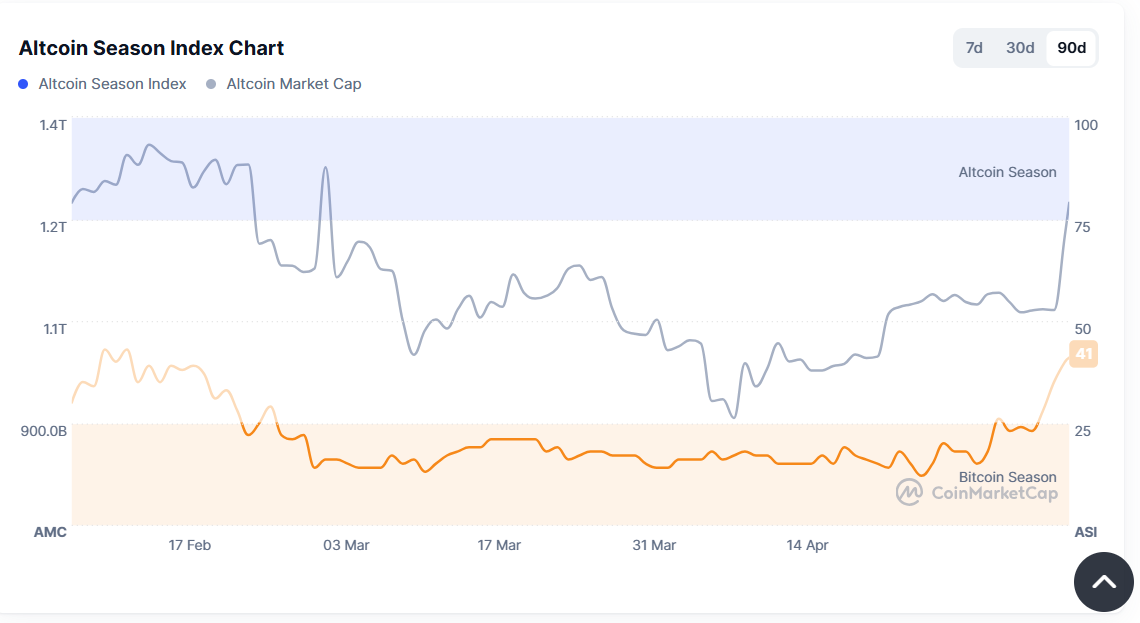Select the 30d time range tab
Image resolution: width=1140 pixels, height=623 pixels.
pos(1020,48)
